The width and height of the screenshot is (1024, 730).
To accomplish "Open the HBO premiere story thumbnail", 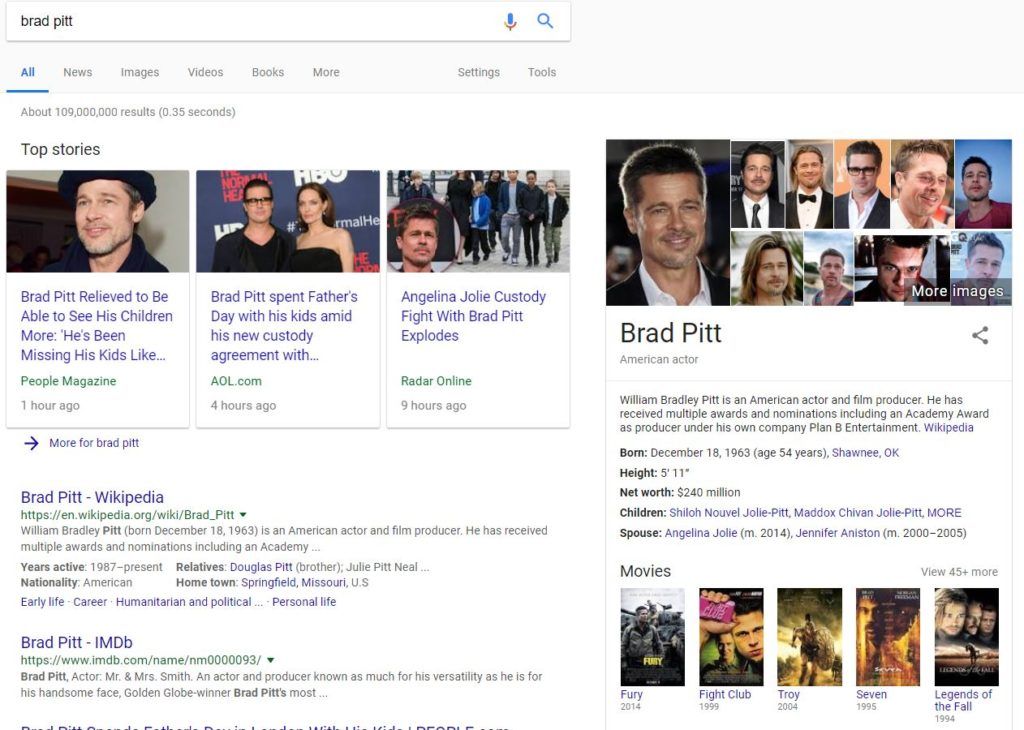I will 288,221.
